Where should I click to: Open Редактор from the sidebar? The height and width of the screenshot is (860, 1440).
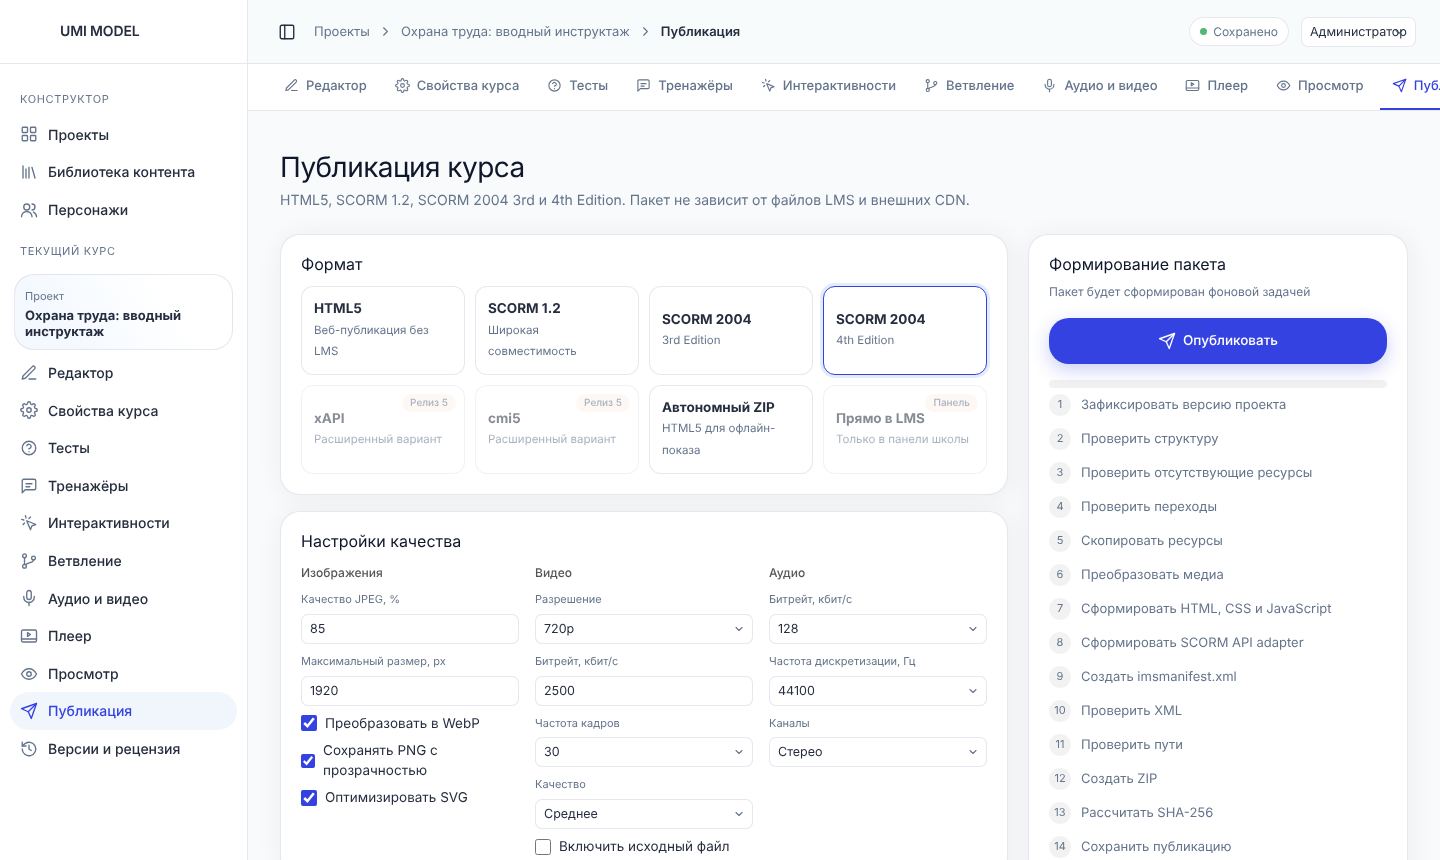click(x=123, y=373)
